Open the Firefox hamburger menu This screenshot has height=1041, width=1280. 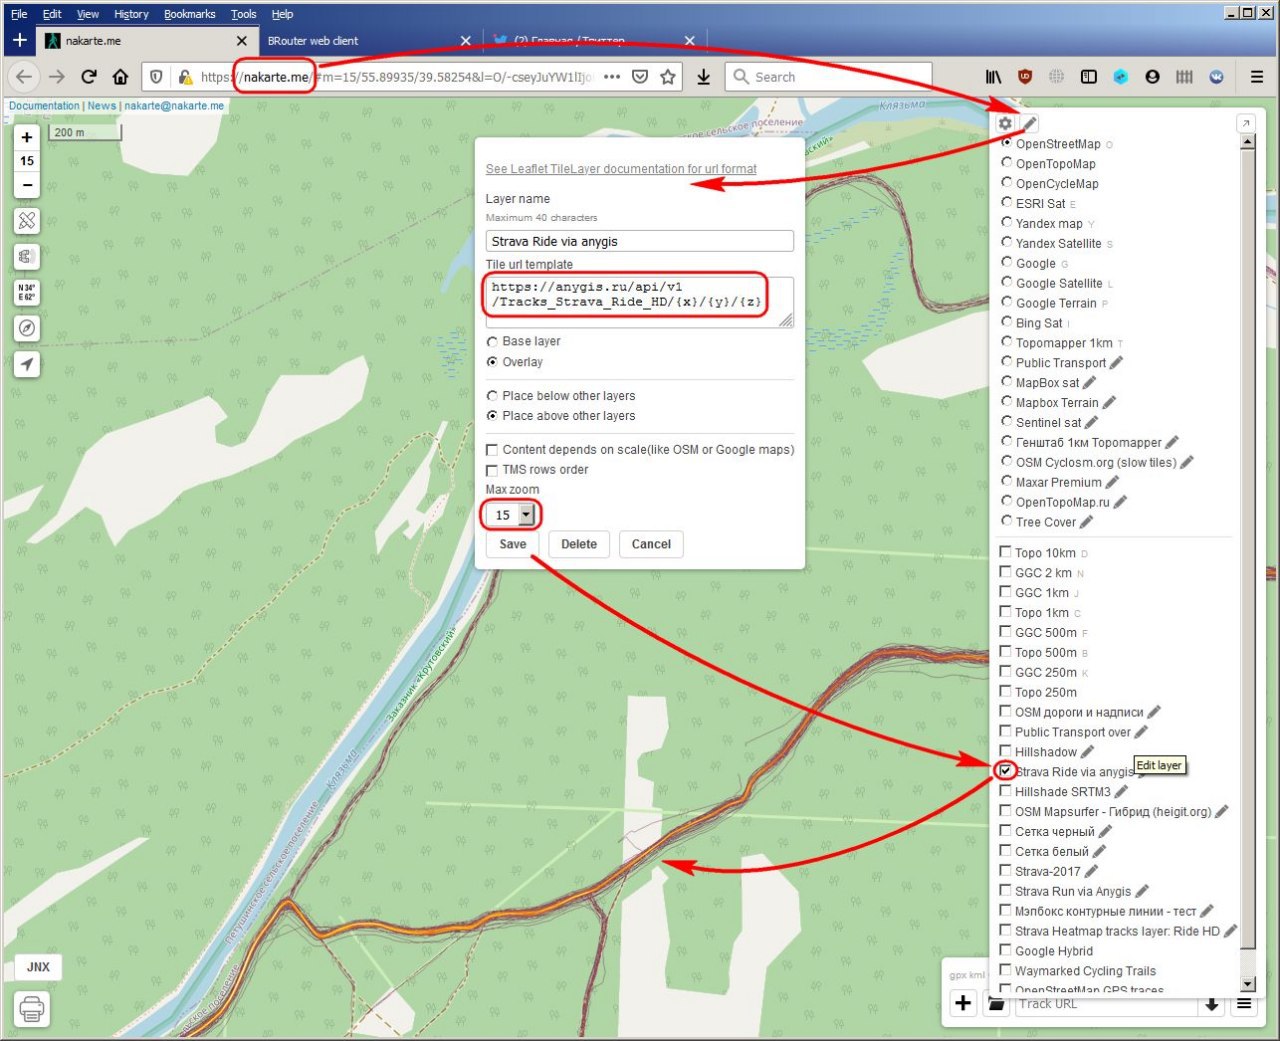pos(1257,77)
